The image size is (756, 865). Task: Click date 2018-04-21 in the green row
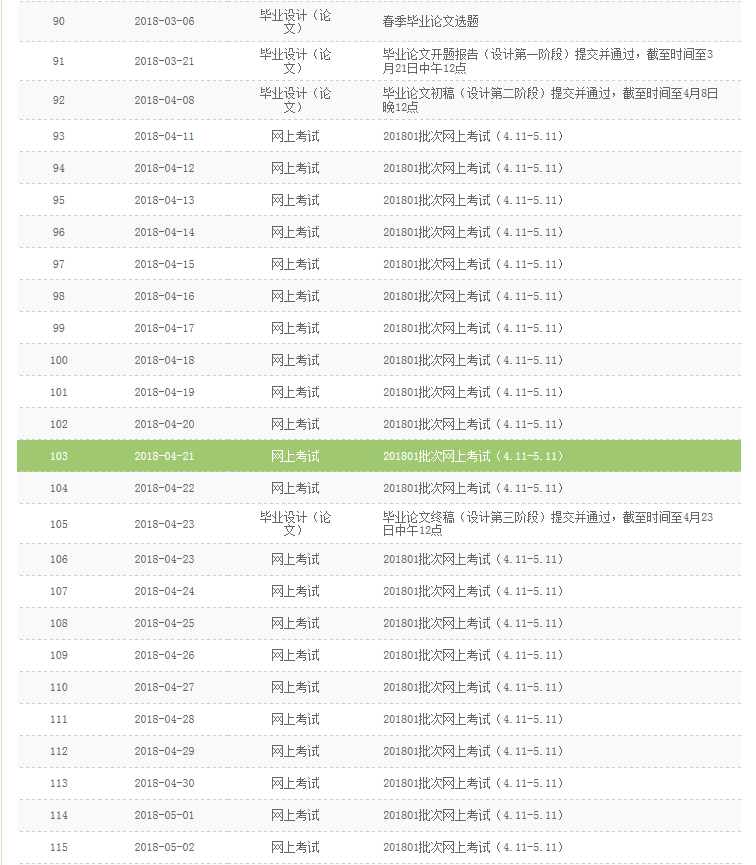(x=164, y=456)
